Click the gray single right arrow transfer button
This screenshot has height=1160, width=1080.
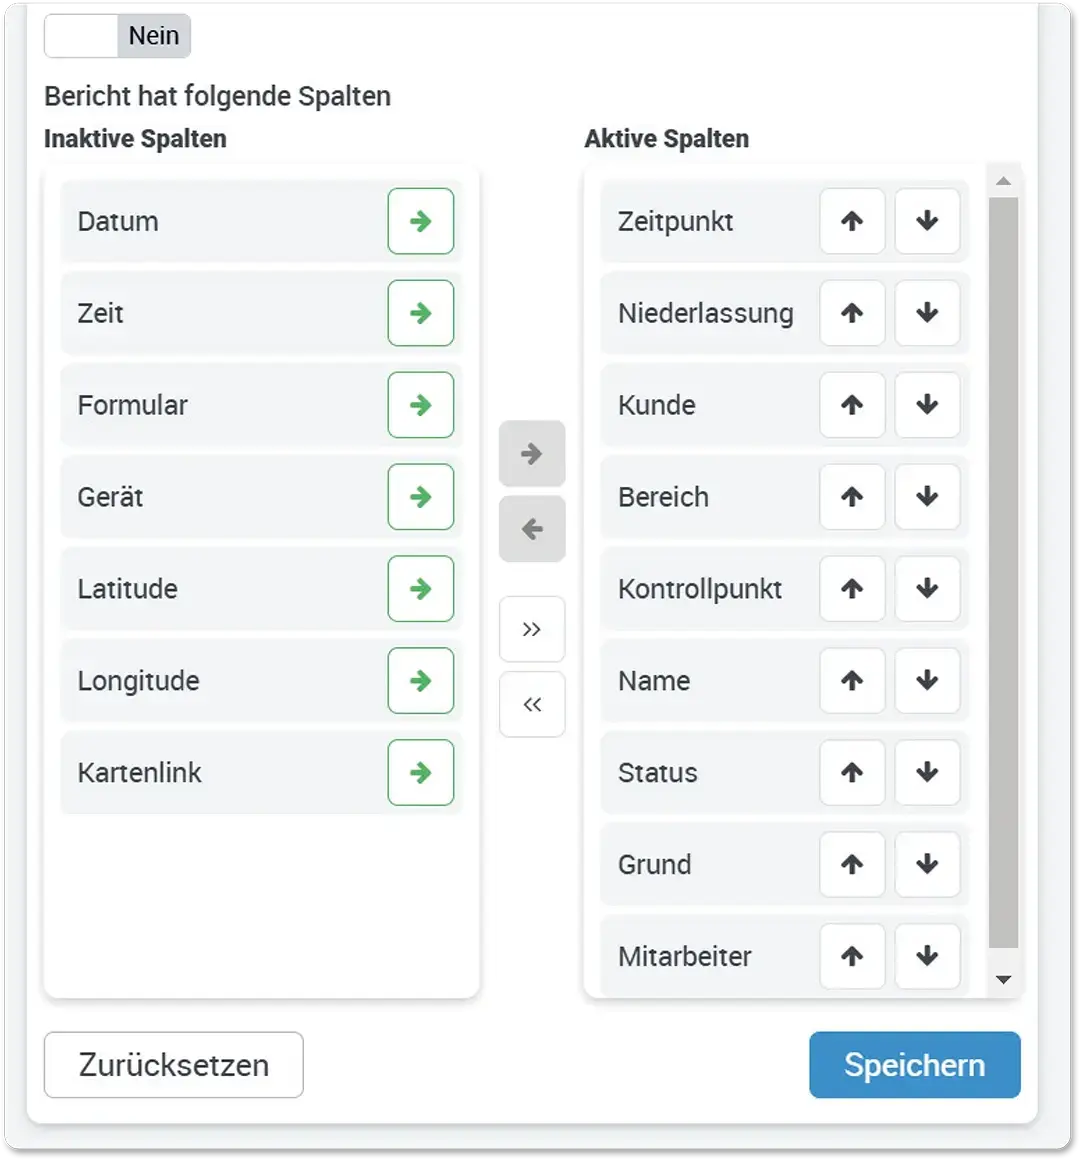532,454
